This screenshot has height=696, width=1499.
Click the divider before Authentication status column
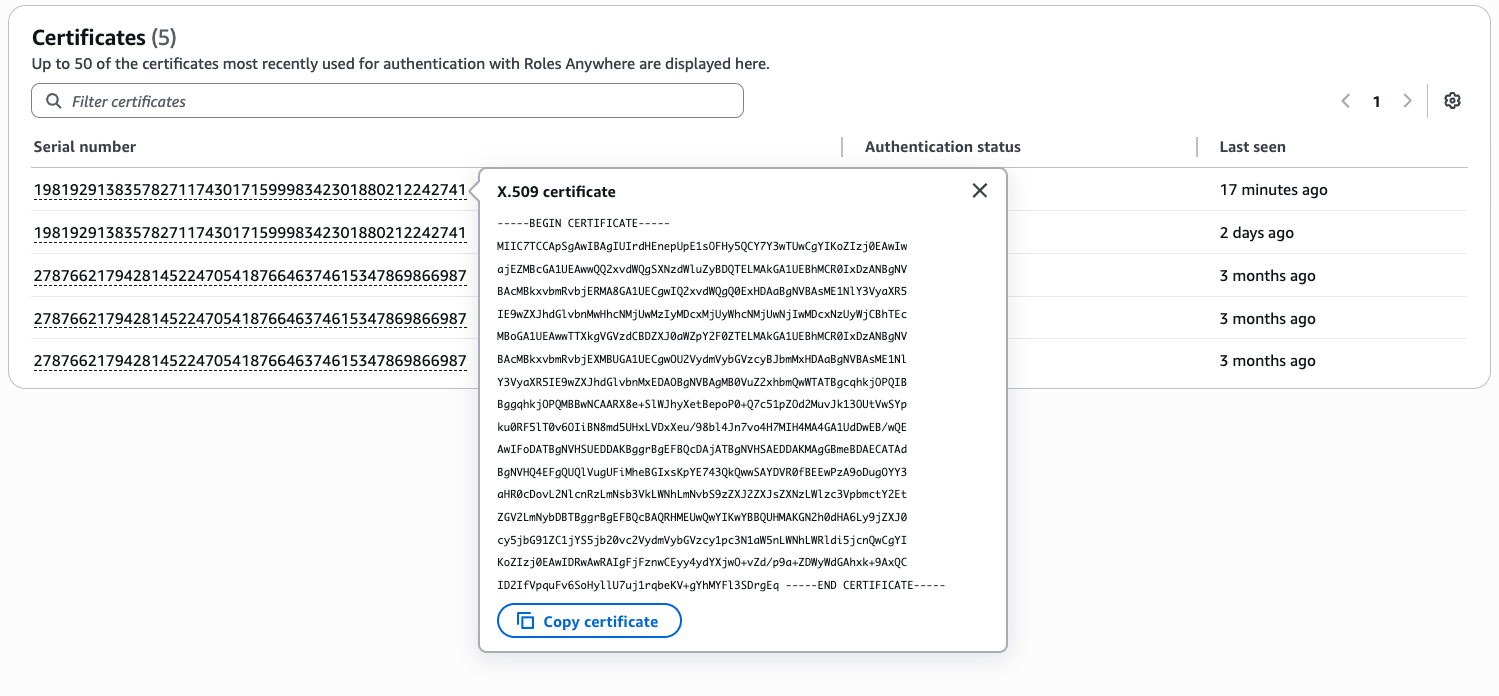(x=842, y=147)
